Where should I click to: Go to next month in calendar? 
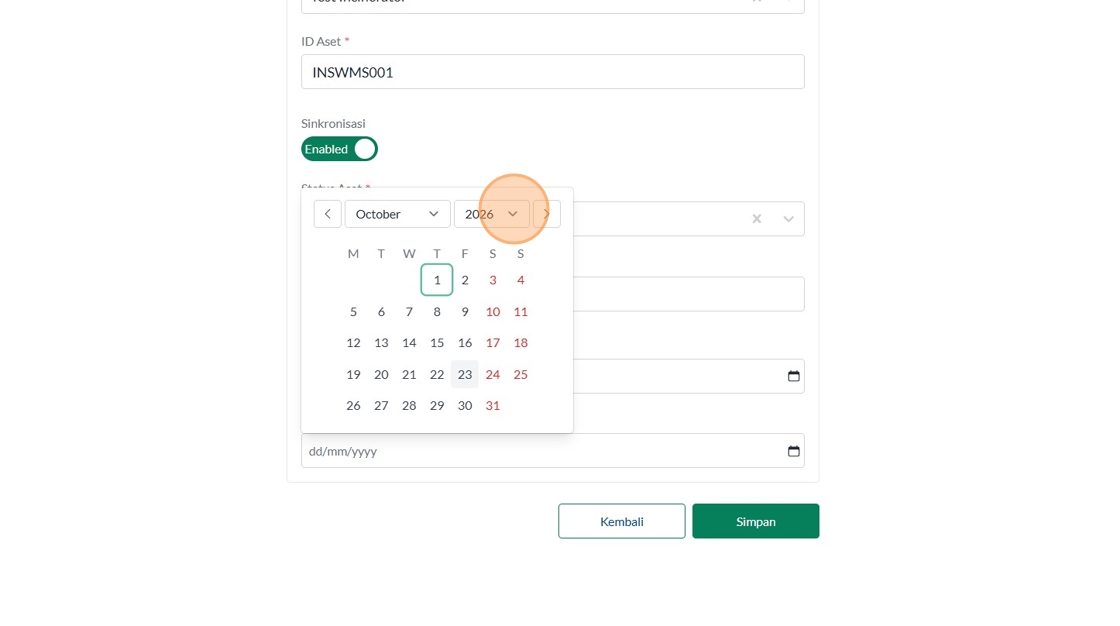click(x=547, y=214)
